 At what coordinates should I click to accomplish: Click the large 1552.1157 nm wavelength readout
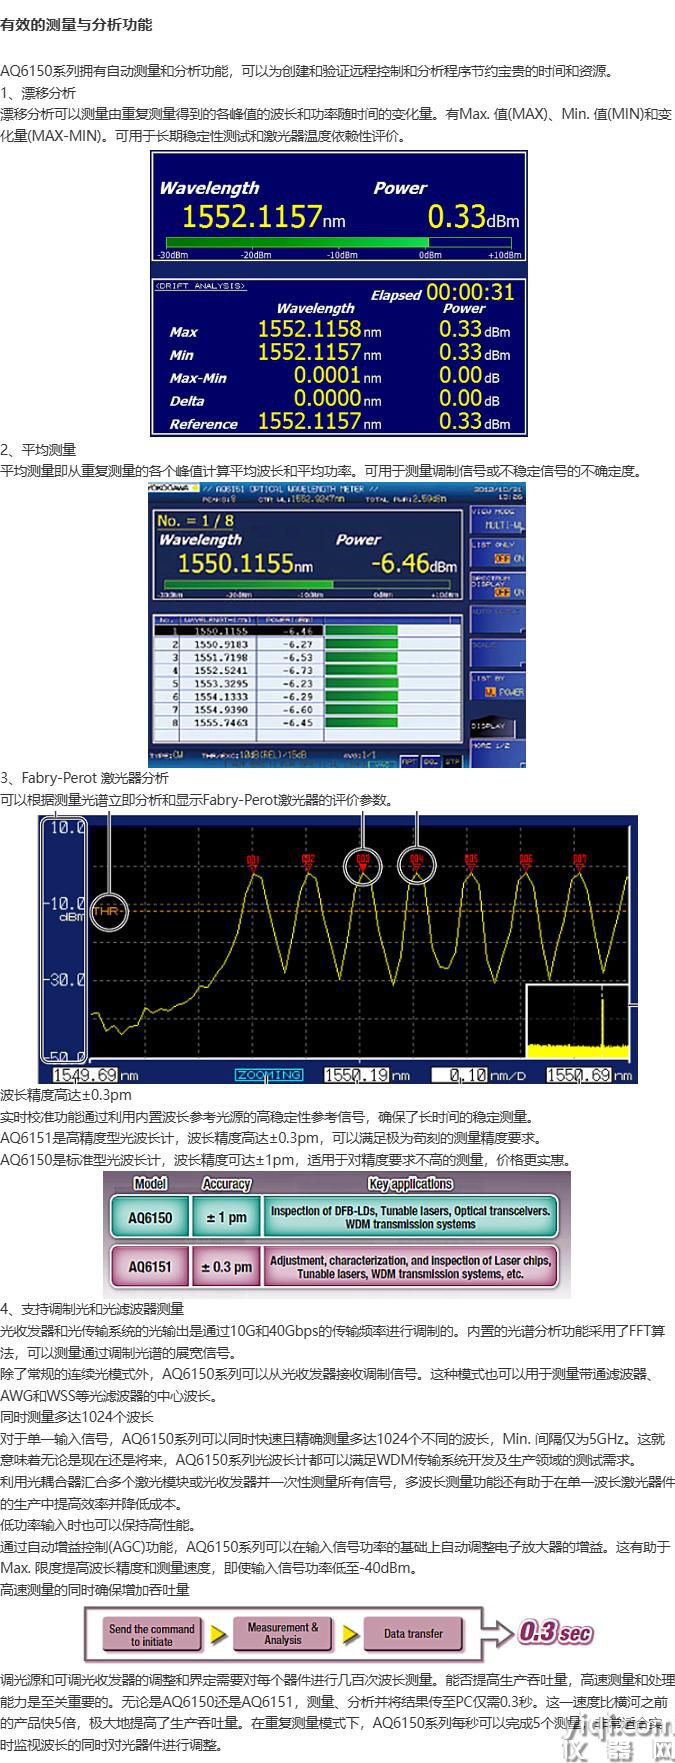(263, 217)
